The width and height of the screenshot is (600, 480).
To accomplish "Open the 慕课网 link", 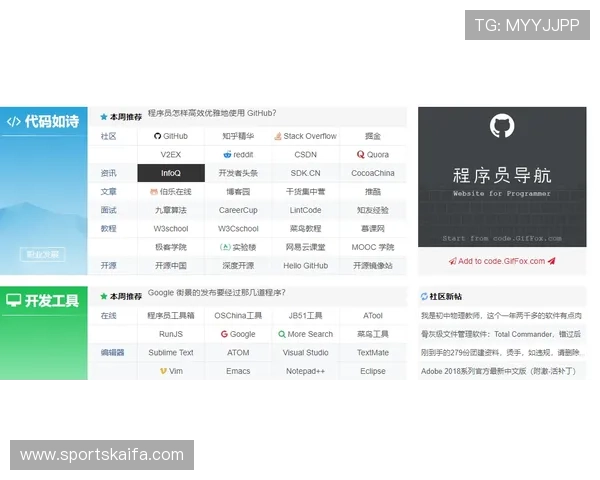I will [x=373, y=229].
